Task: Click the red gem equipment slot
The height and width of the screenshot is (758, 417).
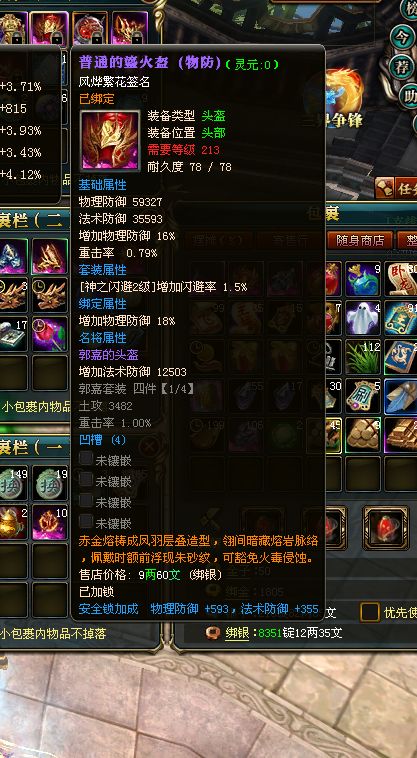Action: pyautogui.click(x=386, y=527)
